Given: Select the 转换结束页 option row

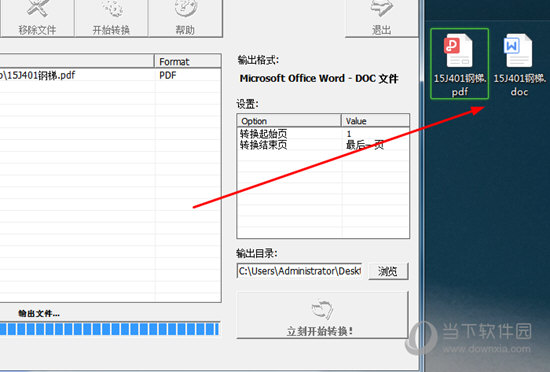Looking at the screenshot, I should [323, 145].
